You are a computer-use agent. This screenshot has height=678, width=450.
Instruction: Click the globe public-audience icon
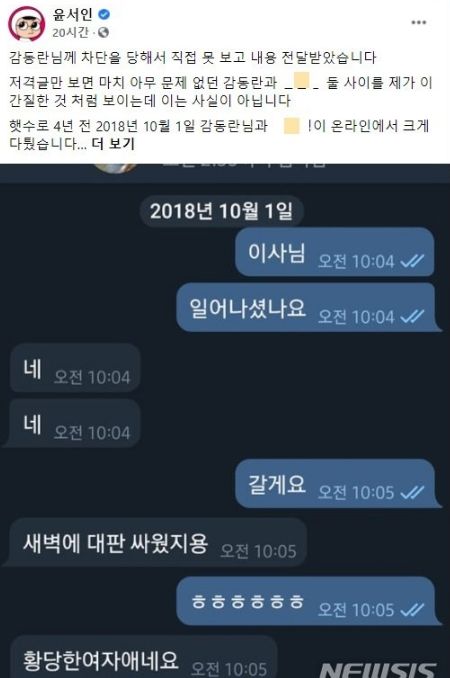coord(103,32)
